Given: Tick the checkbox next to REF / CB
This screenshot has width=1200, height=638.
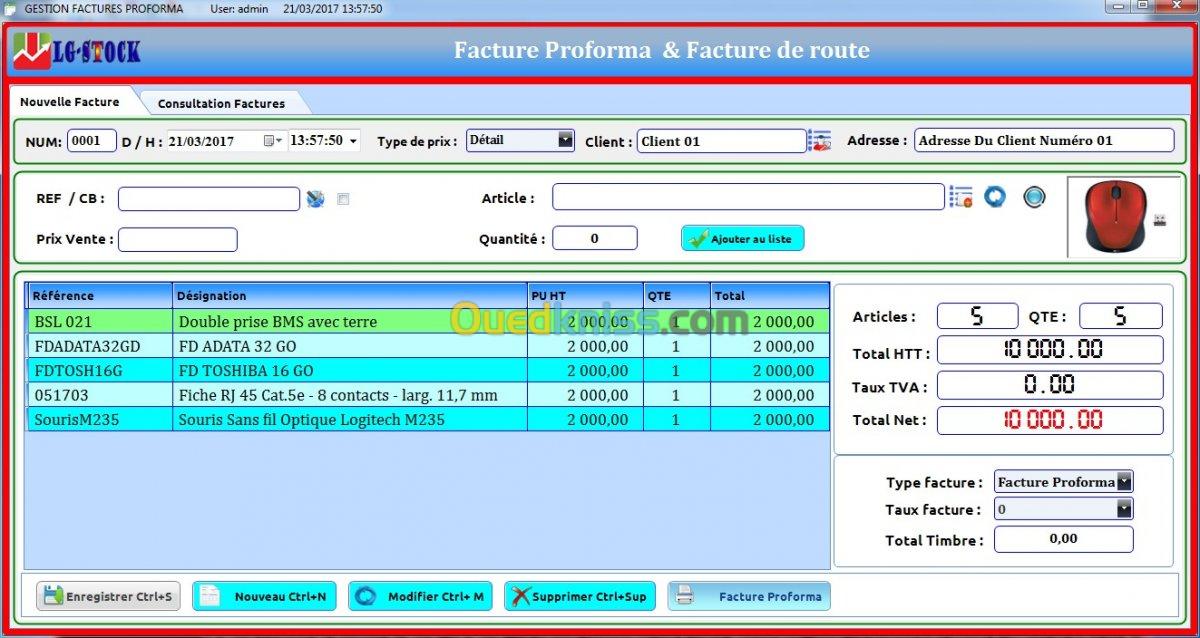Looking at the screenshot, I should coord(343,199).
